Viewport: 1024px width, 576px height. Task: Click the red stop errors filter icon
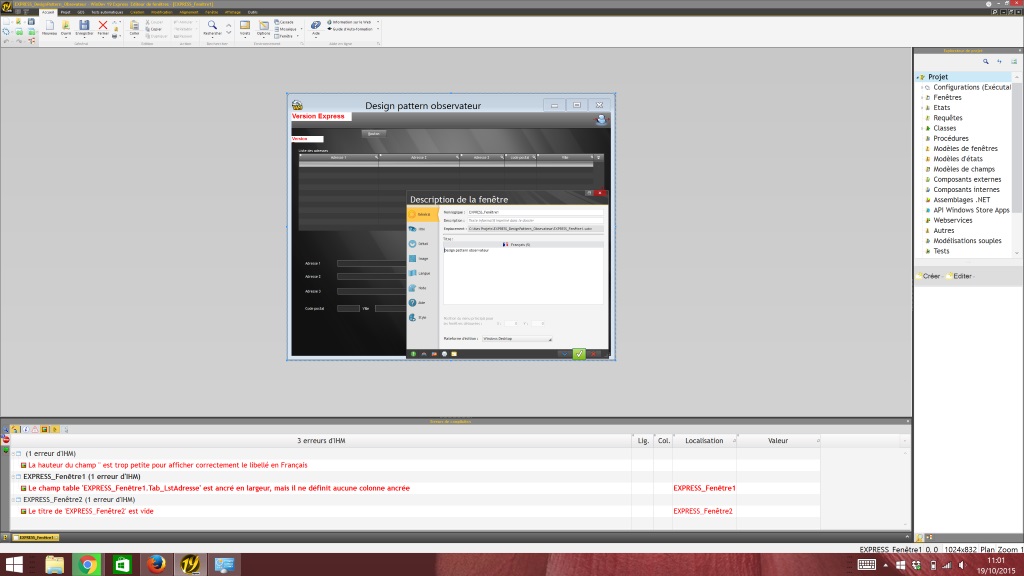pyautogui.click(x=6, y=440)
